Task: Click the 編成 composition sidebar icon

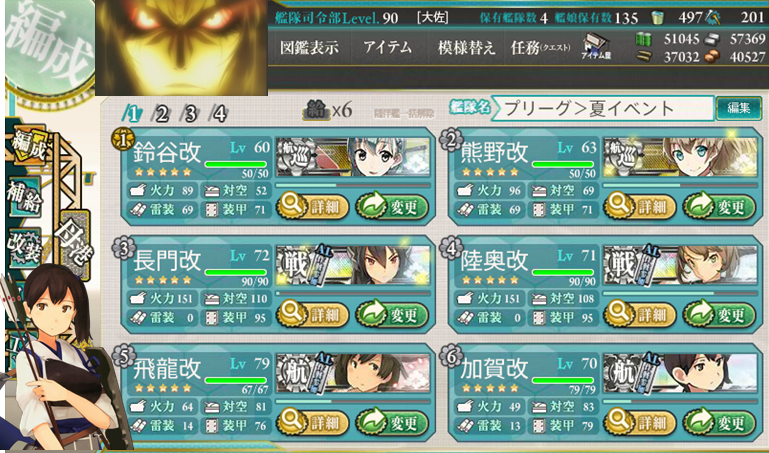Action: point(28,145)
